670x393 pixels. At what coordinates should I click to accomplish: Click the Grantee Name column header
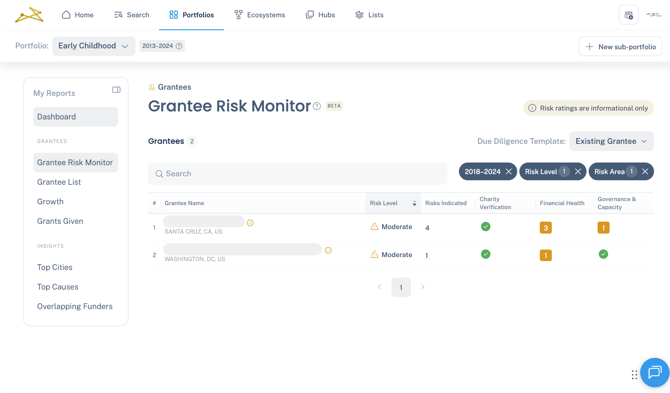coord(184,203)
